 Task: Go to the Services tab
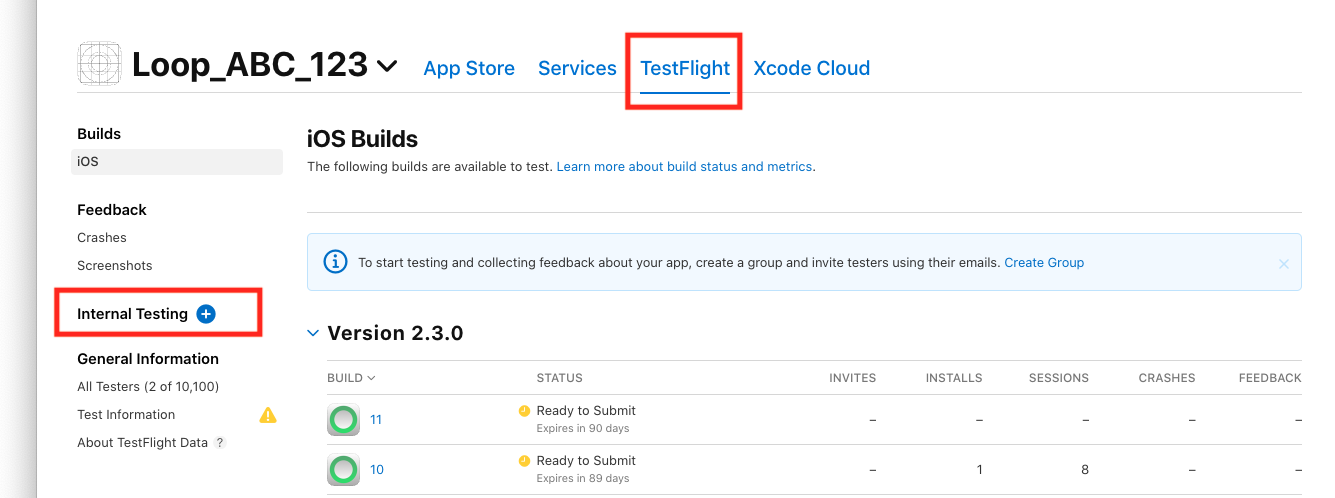577,68
